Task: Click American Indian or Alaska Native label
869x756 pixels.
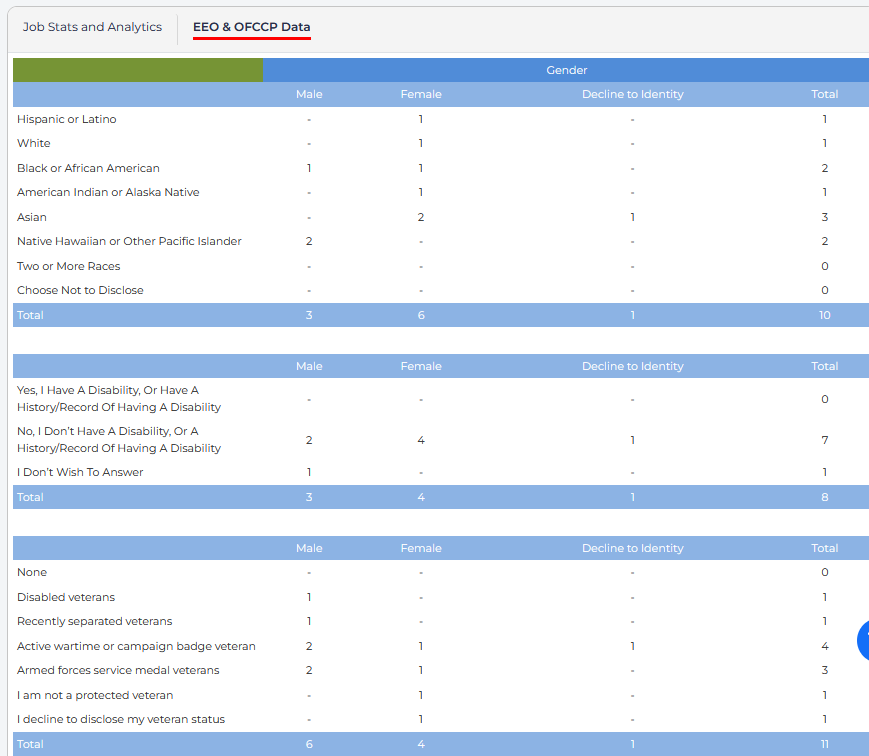Action: tap(108, 192)
